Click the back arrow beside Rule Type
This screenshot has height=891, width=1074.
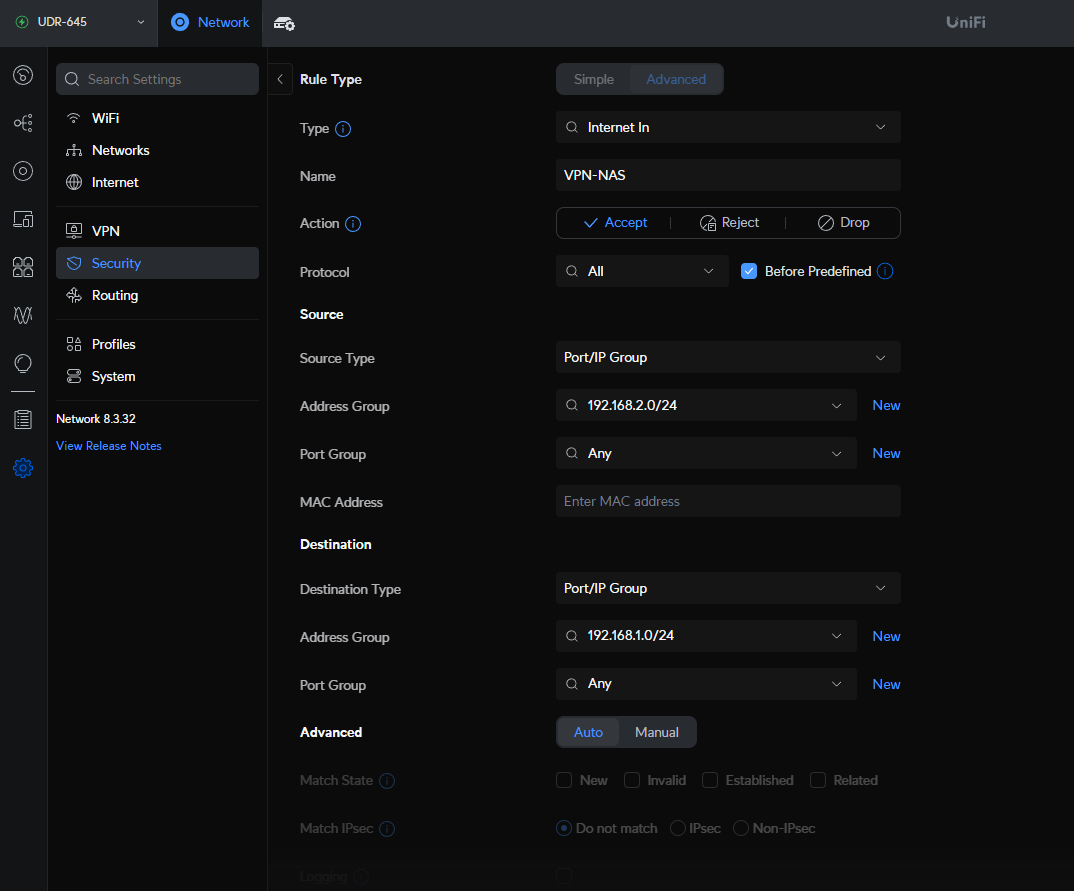point(280,79)
